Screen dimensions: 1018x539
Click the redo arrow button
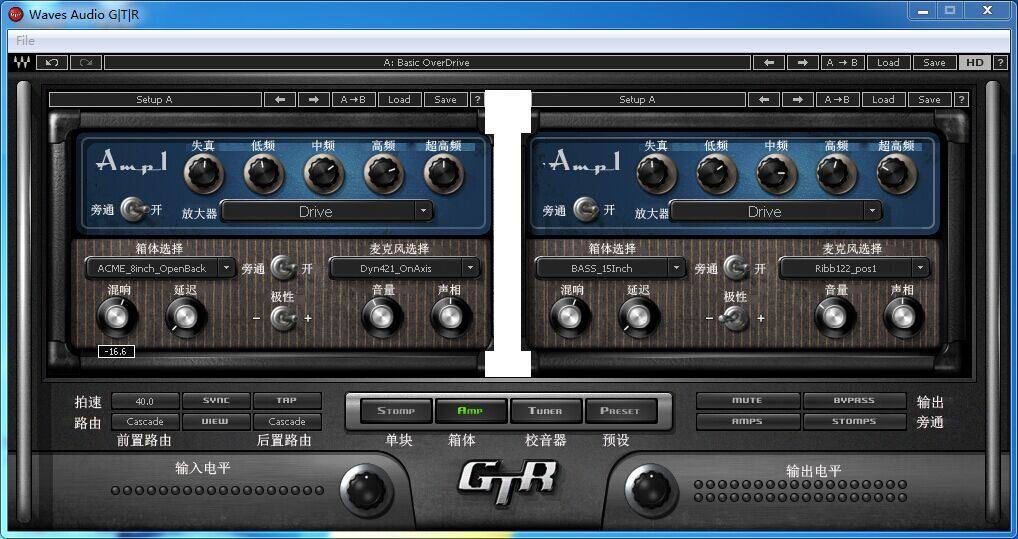coord(86,63)
